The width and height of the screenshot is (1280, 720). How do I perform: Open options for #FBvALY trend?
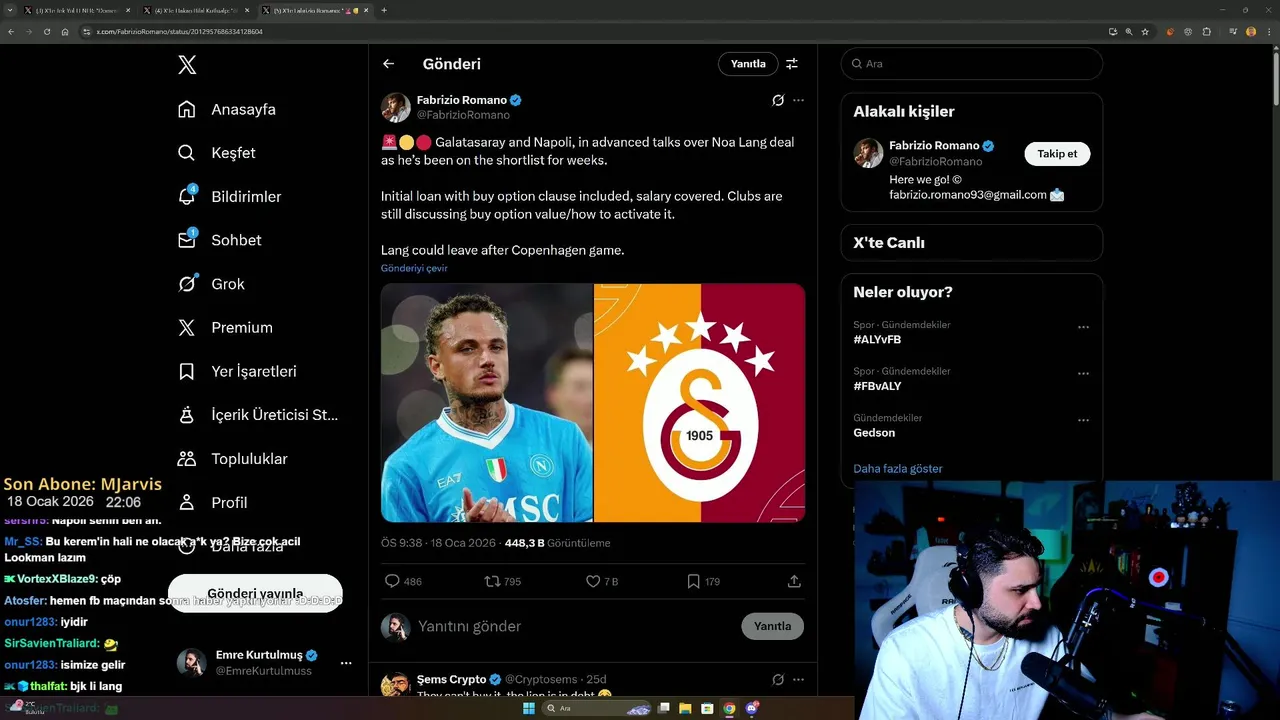(1083, 373)
